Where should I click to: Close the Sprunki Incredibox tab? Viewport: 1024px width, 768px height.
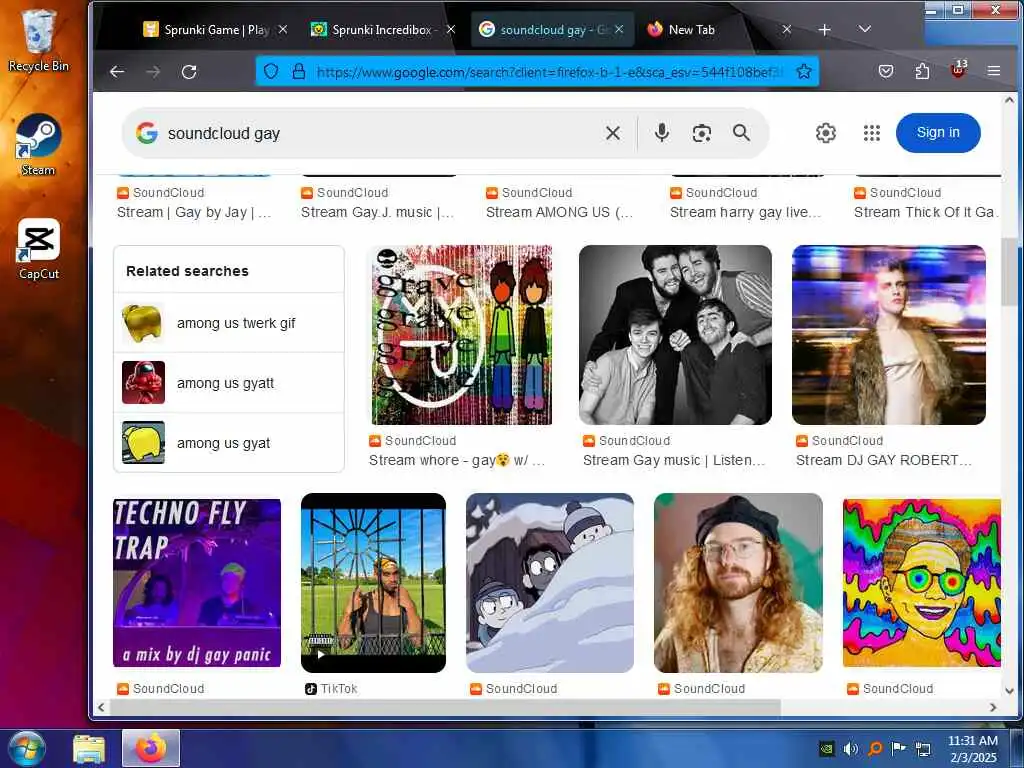[x=451, y=29]
